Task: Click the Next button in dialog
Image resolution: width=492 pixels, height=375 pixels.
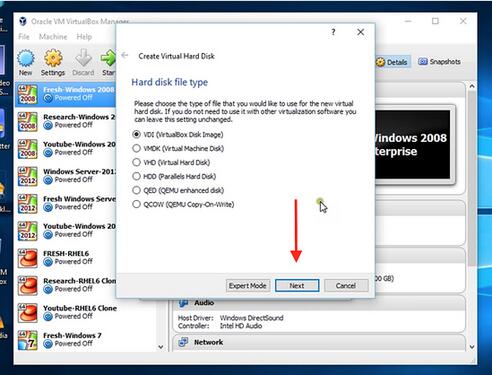Action: point(297,286)
